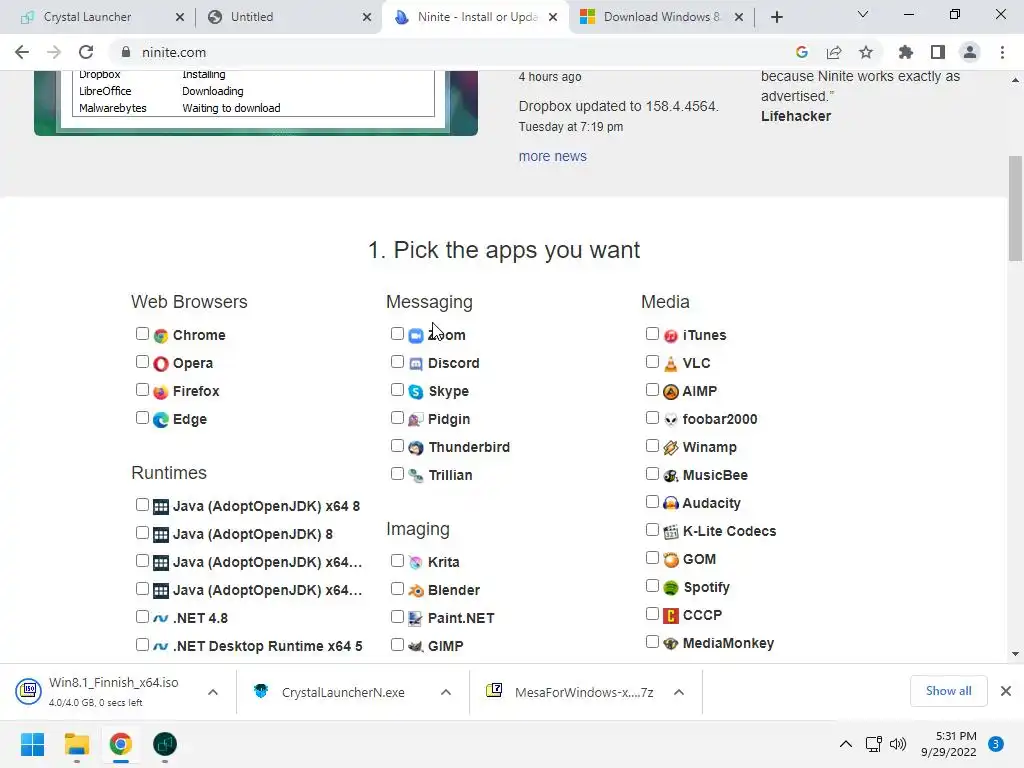Open the Chrome profile avatar icon
1024x768 pixels.
(970, 52)
